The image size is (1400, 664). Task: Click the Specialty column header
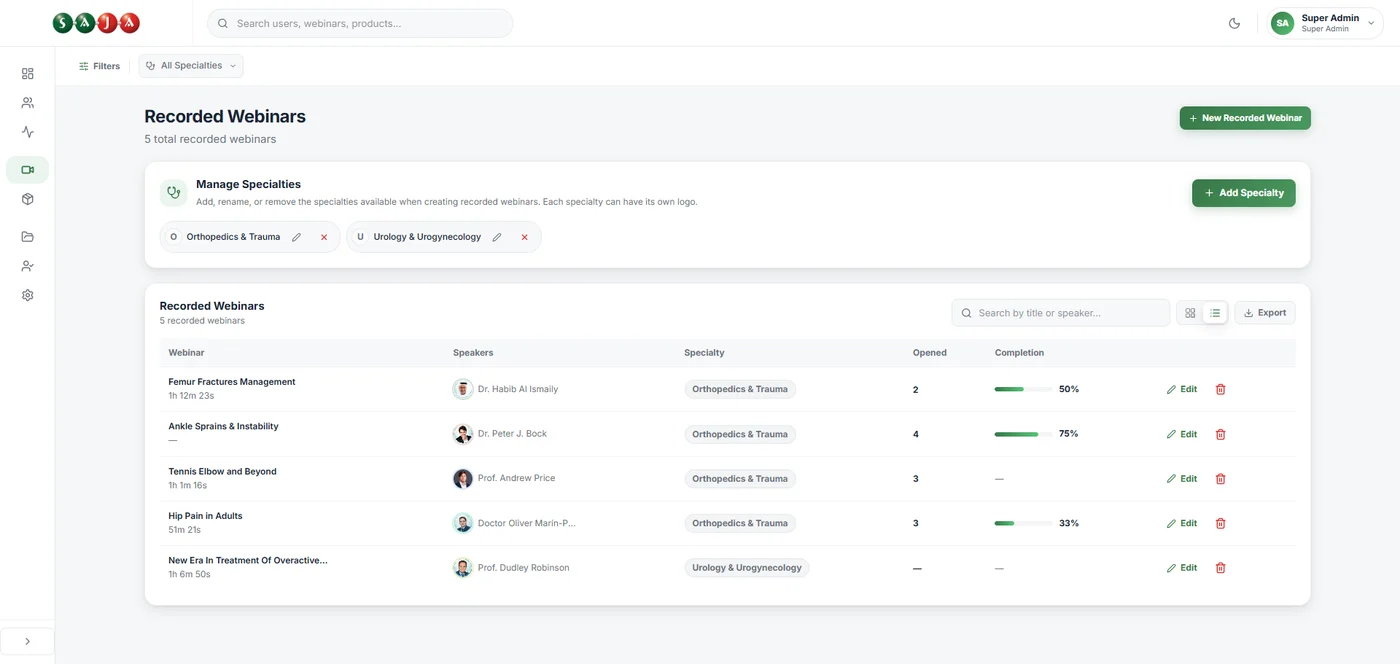(704, 353)
